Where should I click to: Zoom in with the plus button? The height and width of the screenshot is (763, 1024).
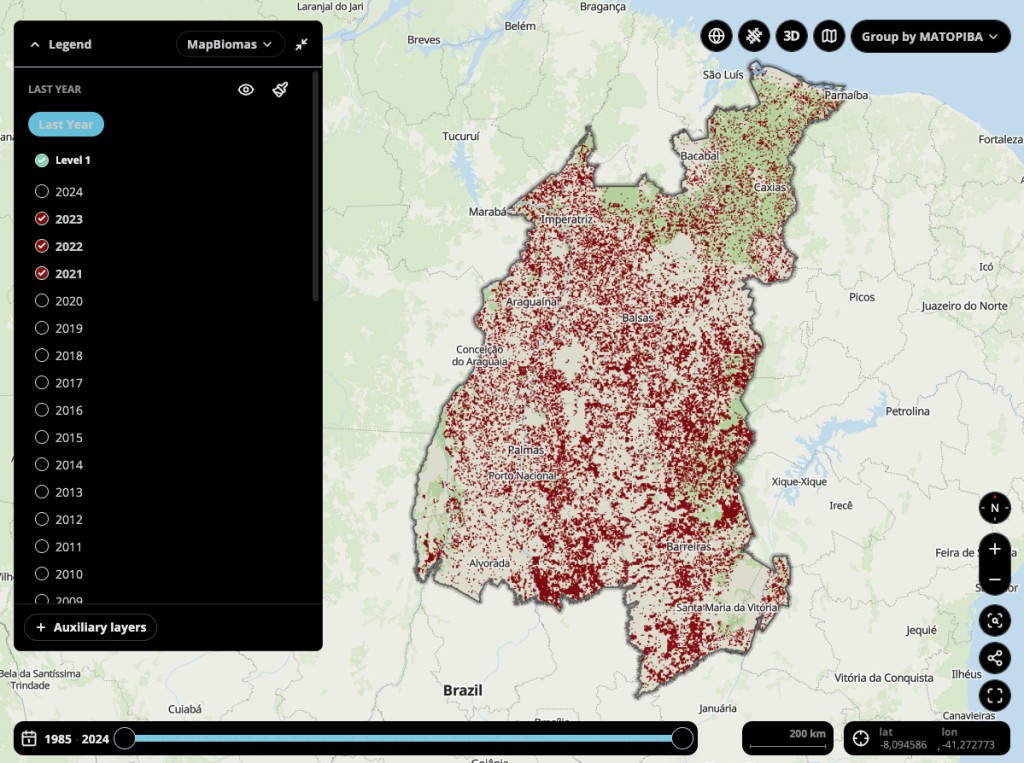point(994,549)
